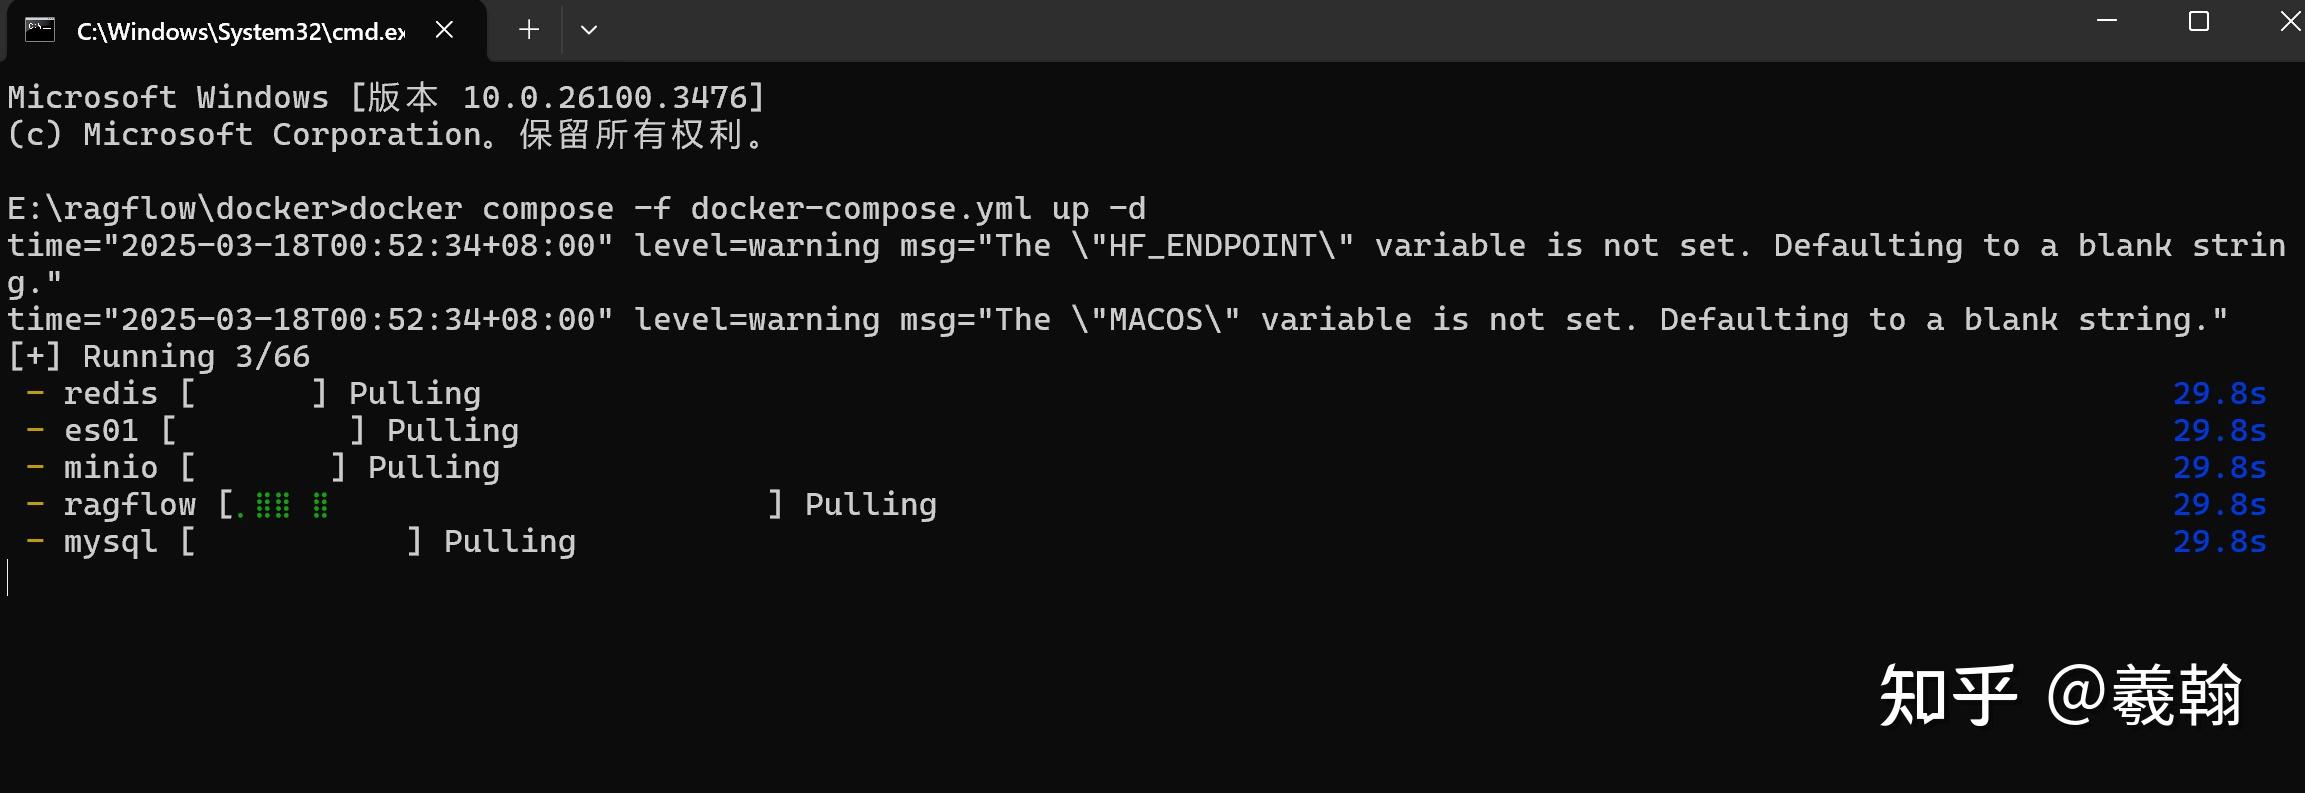Click the cmd icon in the tab
The image size is (2305, 793).
point(39,30)
